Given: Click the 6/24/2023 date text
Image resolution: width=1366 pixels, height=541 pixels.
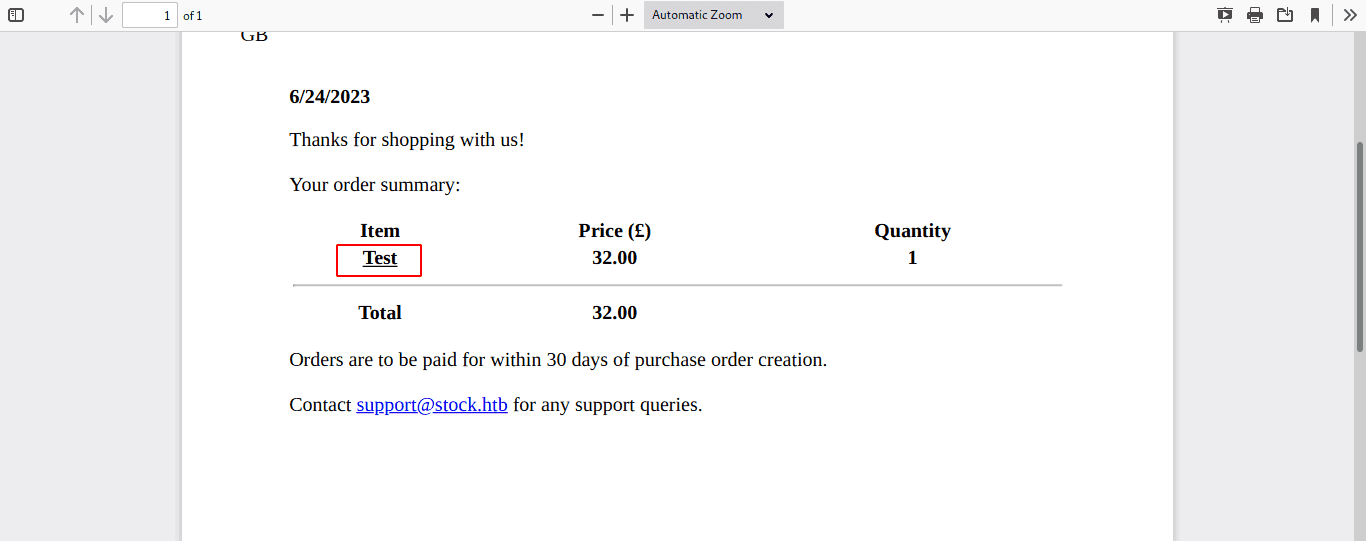Looking at the screenshot, I should pos(330,97).
